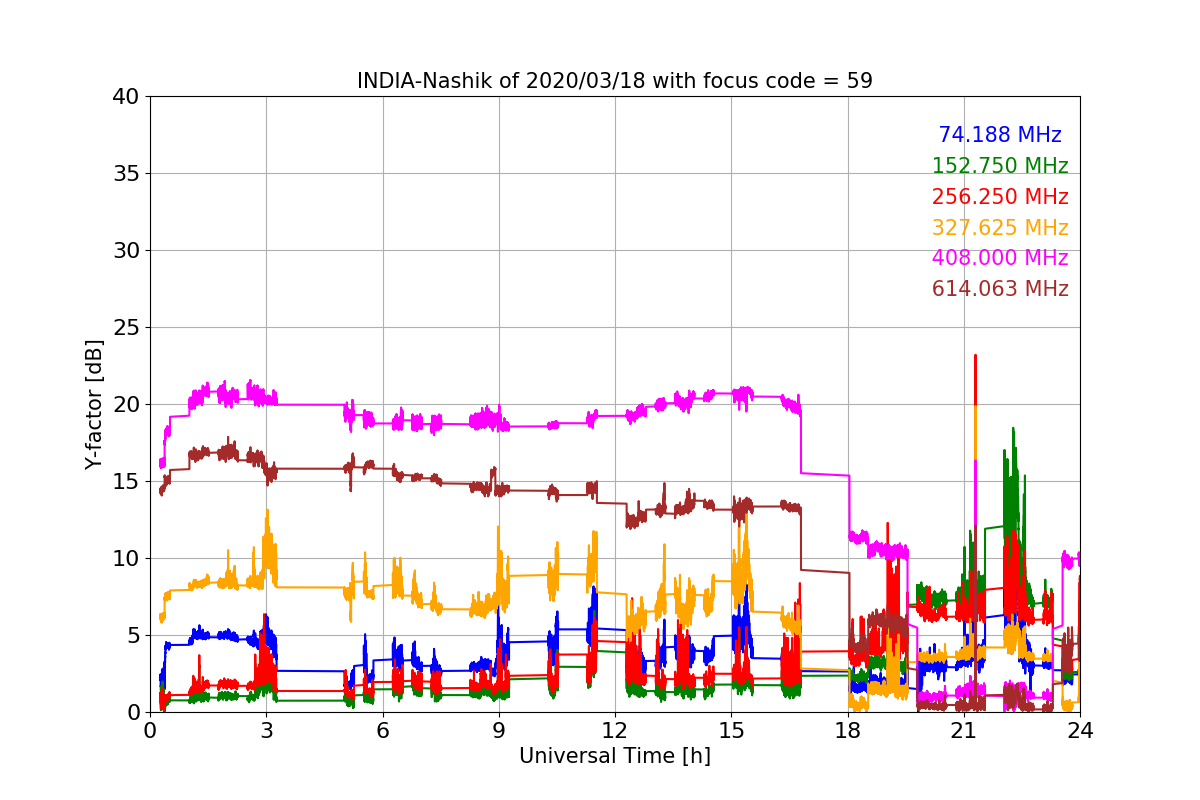Click the x-axis tick label 6
The height and width of the screenshot is (800, 1200).
pyautogui.click(x=382, y=730)
